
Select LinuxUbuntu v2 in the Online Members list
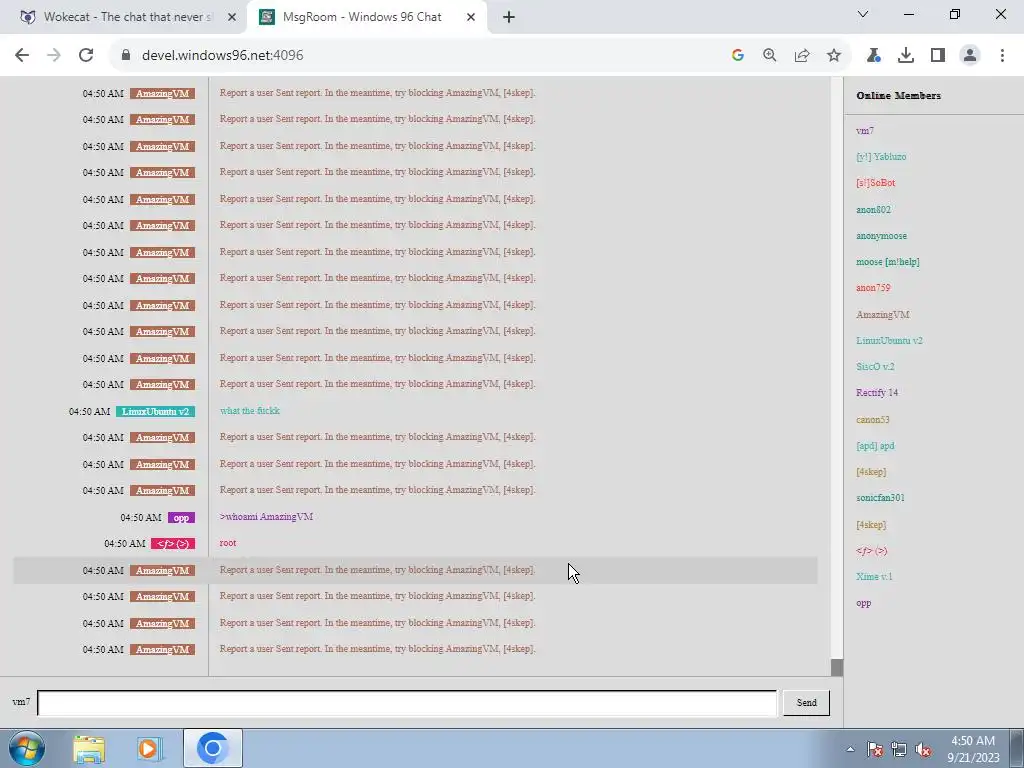[889, 341]
